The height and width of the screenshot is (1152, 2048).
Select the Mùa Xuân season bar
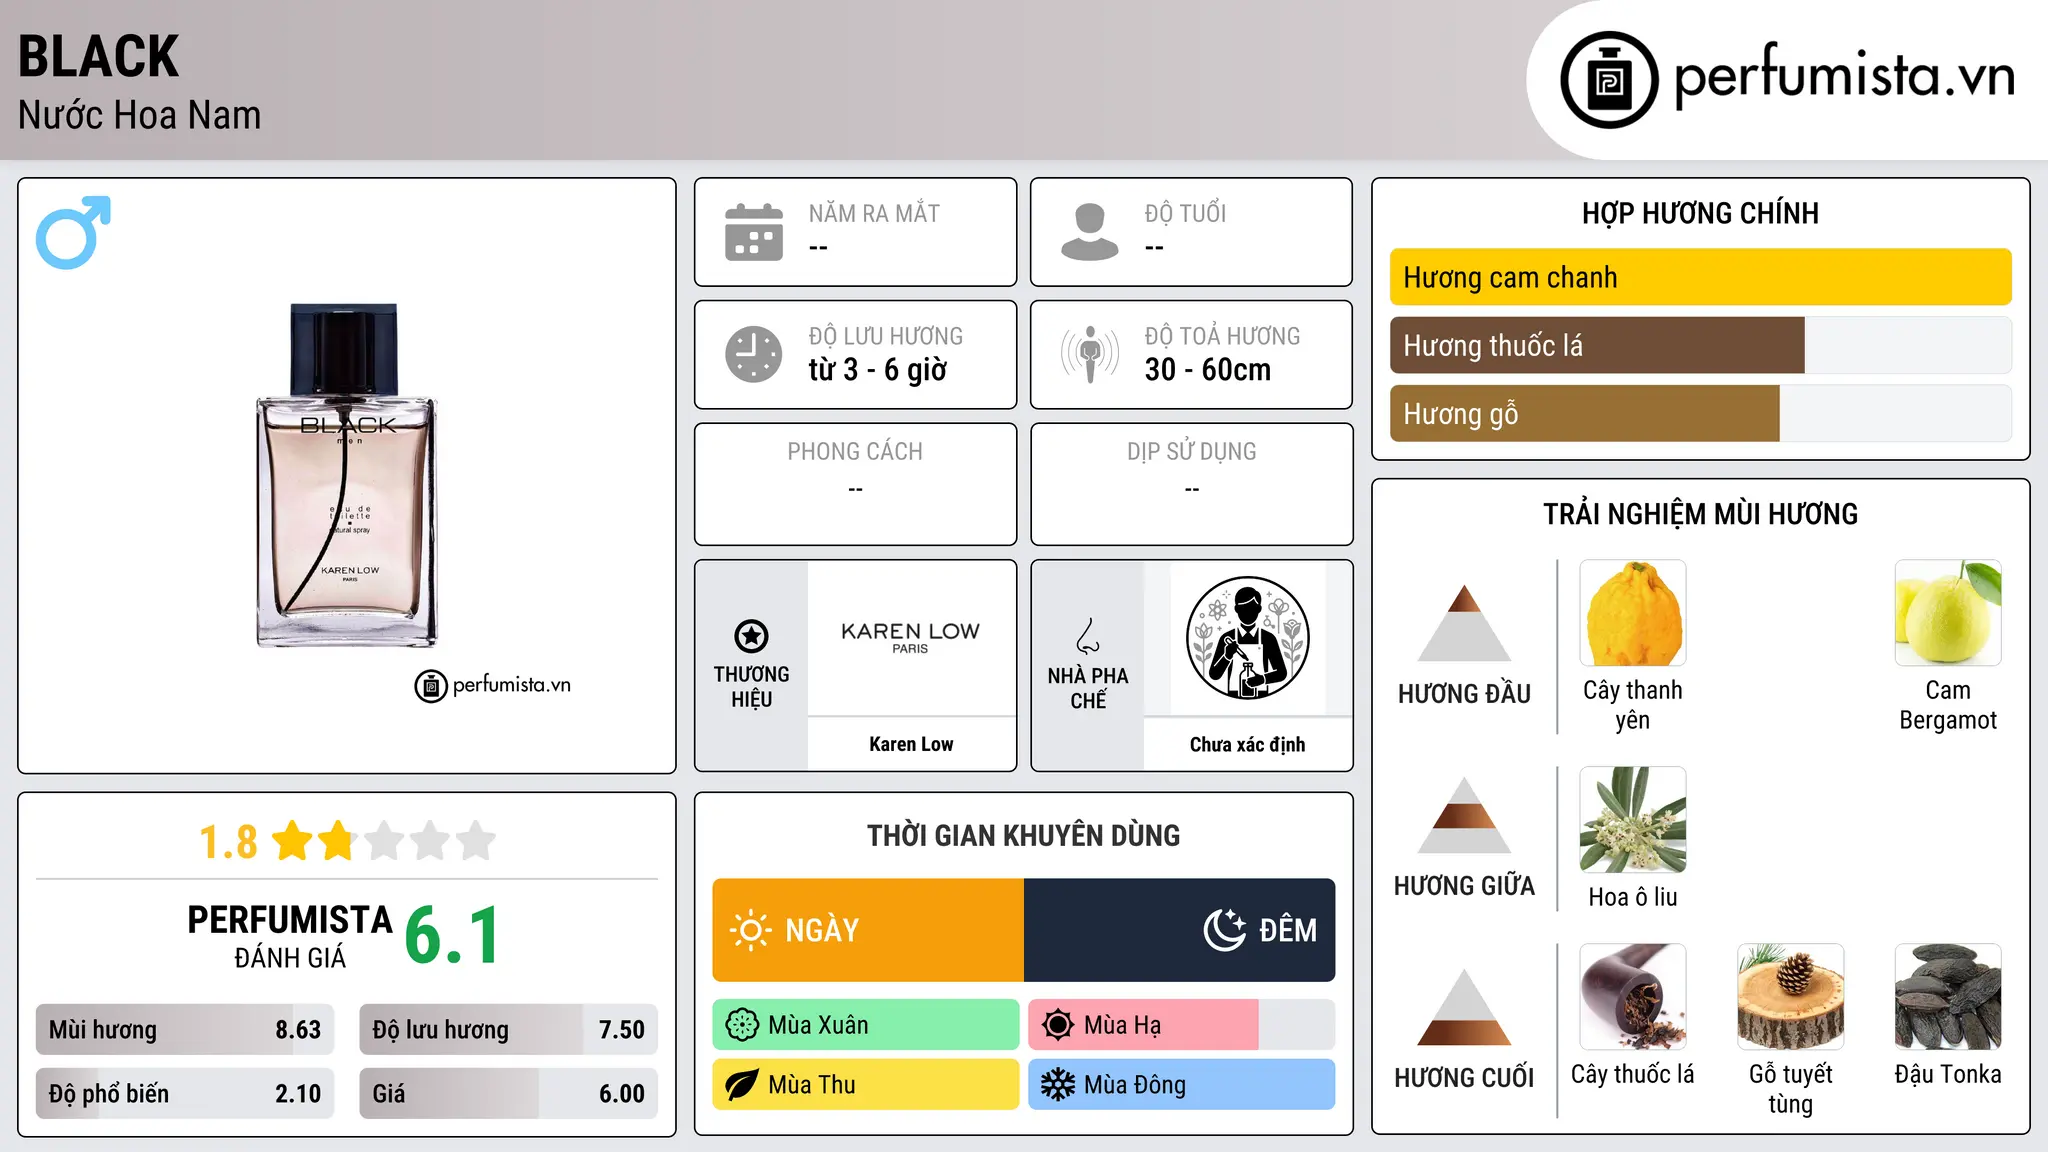click(x=866, y=1025)
